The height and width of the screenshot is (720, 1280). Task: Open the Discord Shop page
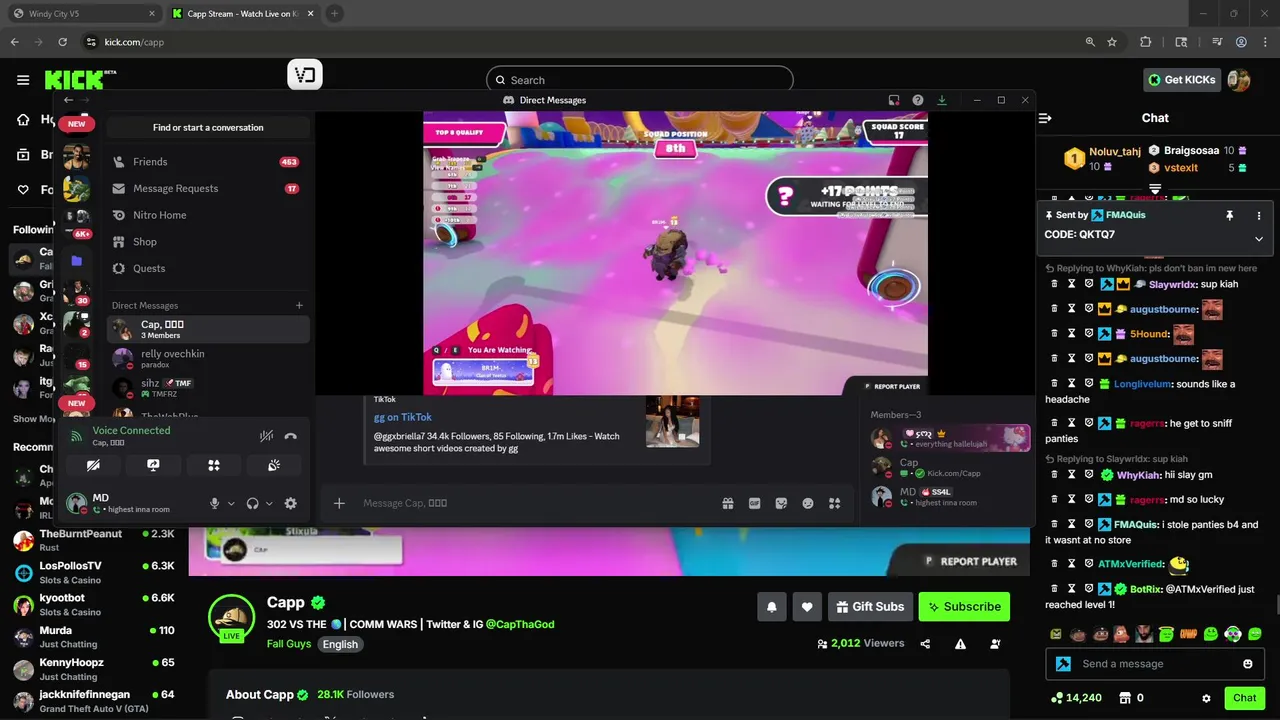tap(208, 242)
